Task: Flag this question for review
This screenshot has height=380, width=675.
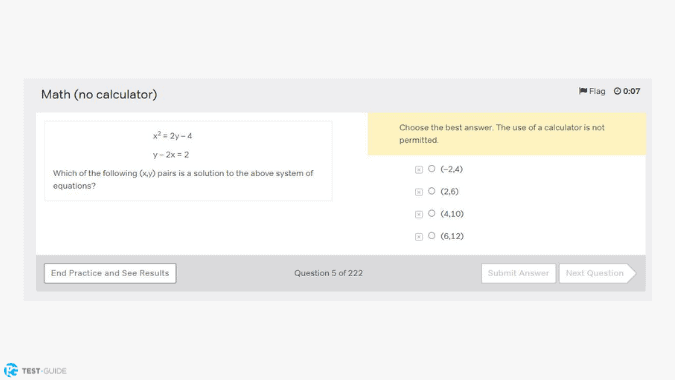Action: pos(592,91)
